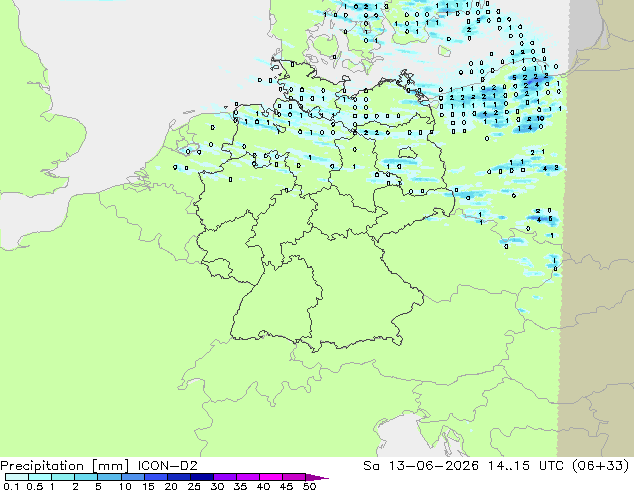Click the above-50 mm arrow on legend
Viewport: 634px width, 490px height.
point(317,477)
